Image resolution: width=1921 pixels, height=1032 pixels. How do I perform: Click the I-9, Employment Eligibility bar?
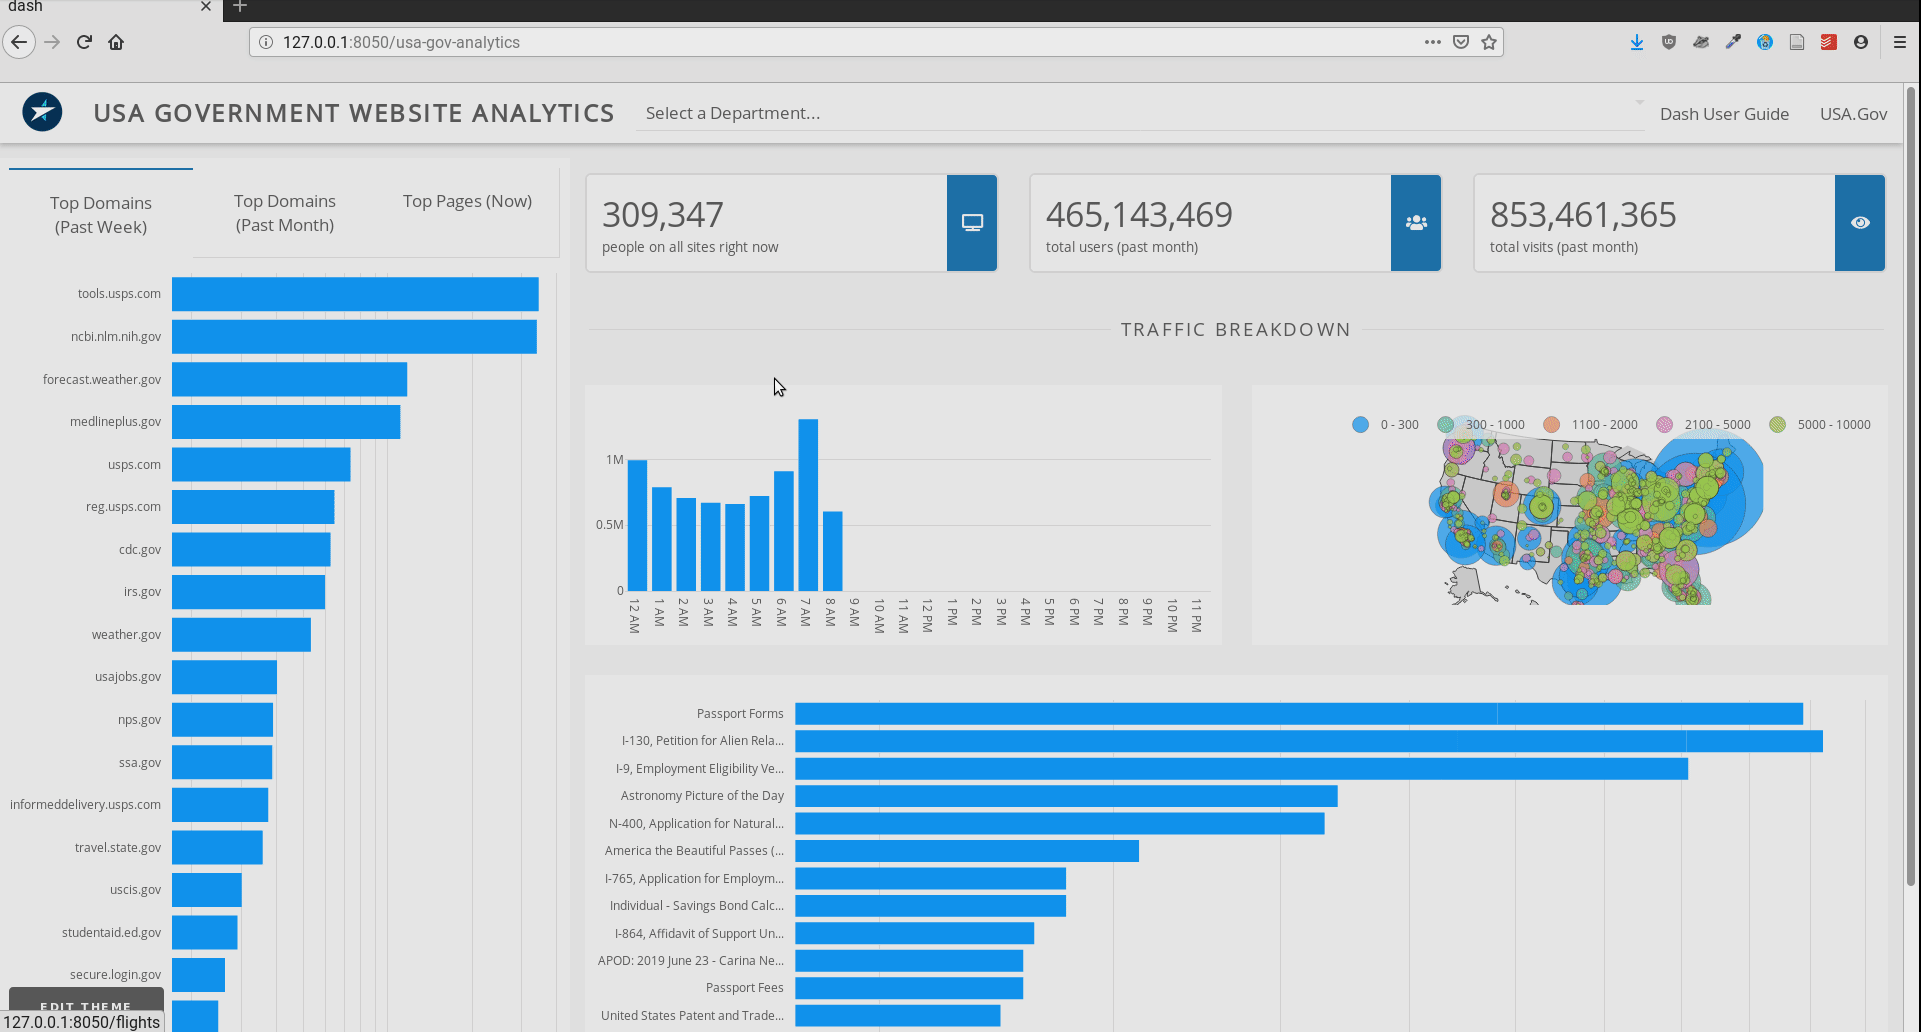[1242, 768]
